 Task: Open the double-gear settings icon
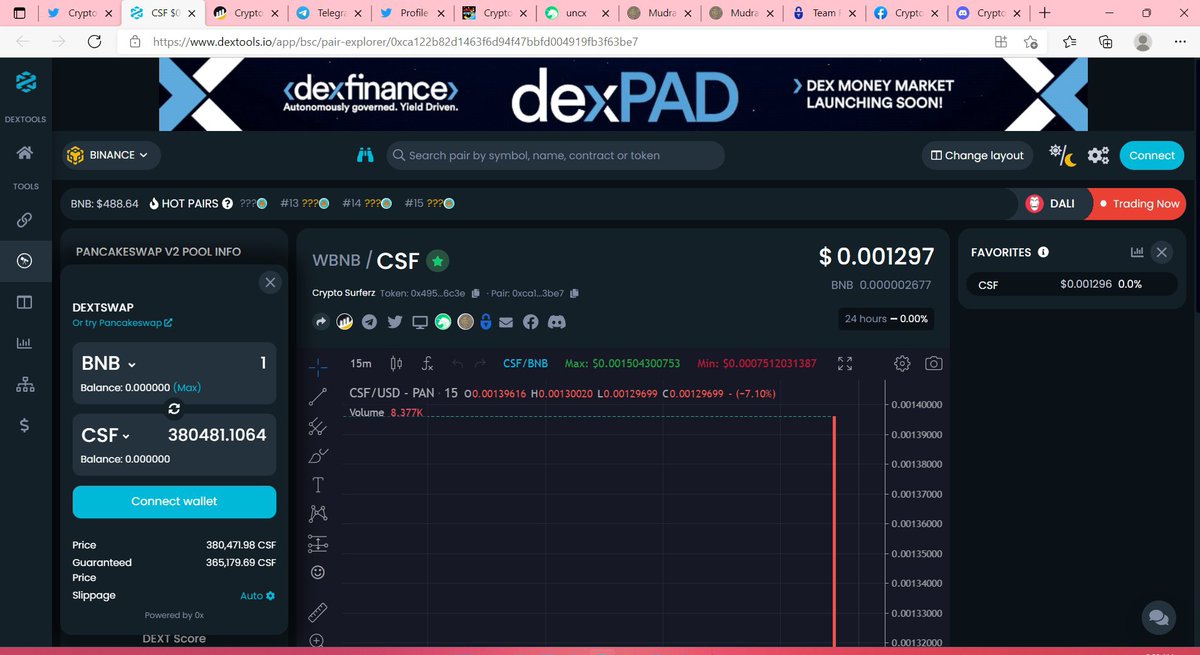pos(1098,155)
